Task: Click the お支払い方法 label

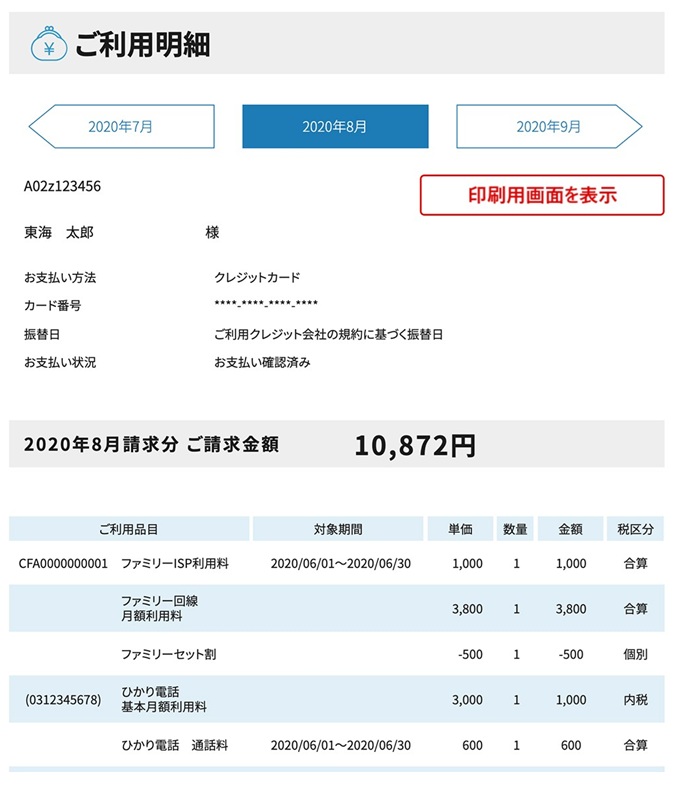Action: (60, 277)
